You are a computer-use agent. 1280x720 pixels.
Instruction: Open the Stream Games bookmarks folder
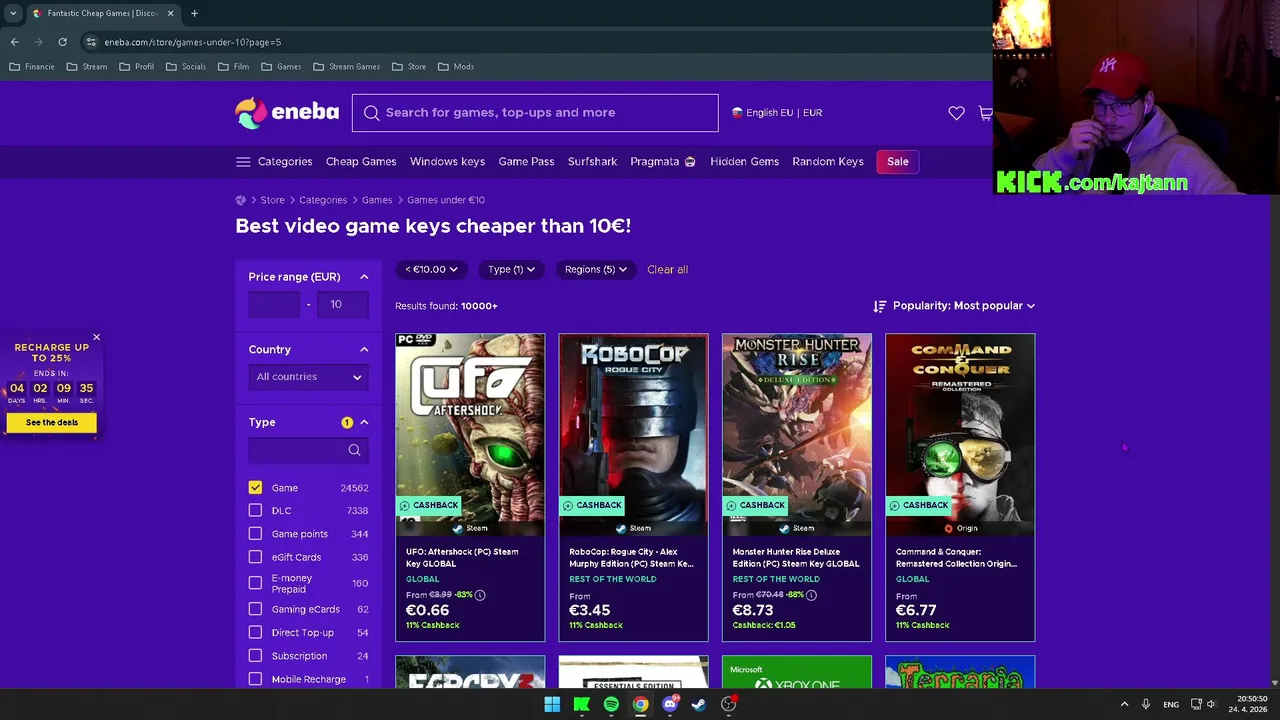(346, 67)
